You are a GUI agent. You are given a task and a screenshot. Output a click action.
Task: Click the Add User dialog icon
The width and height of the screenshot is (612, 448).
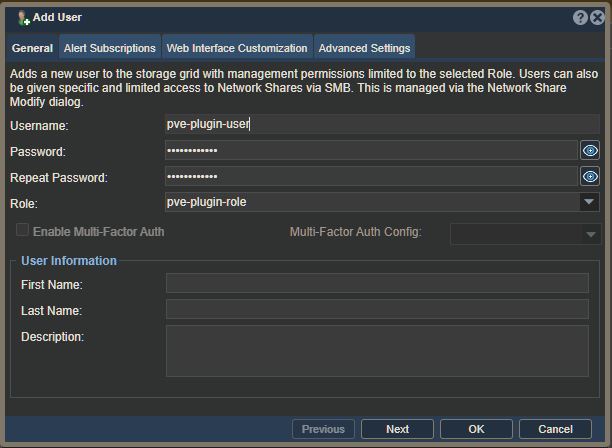(24, 18)
